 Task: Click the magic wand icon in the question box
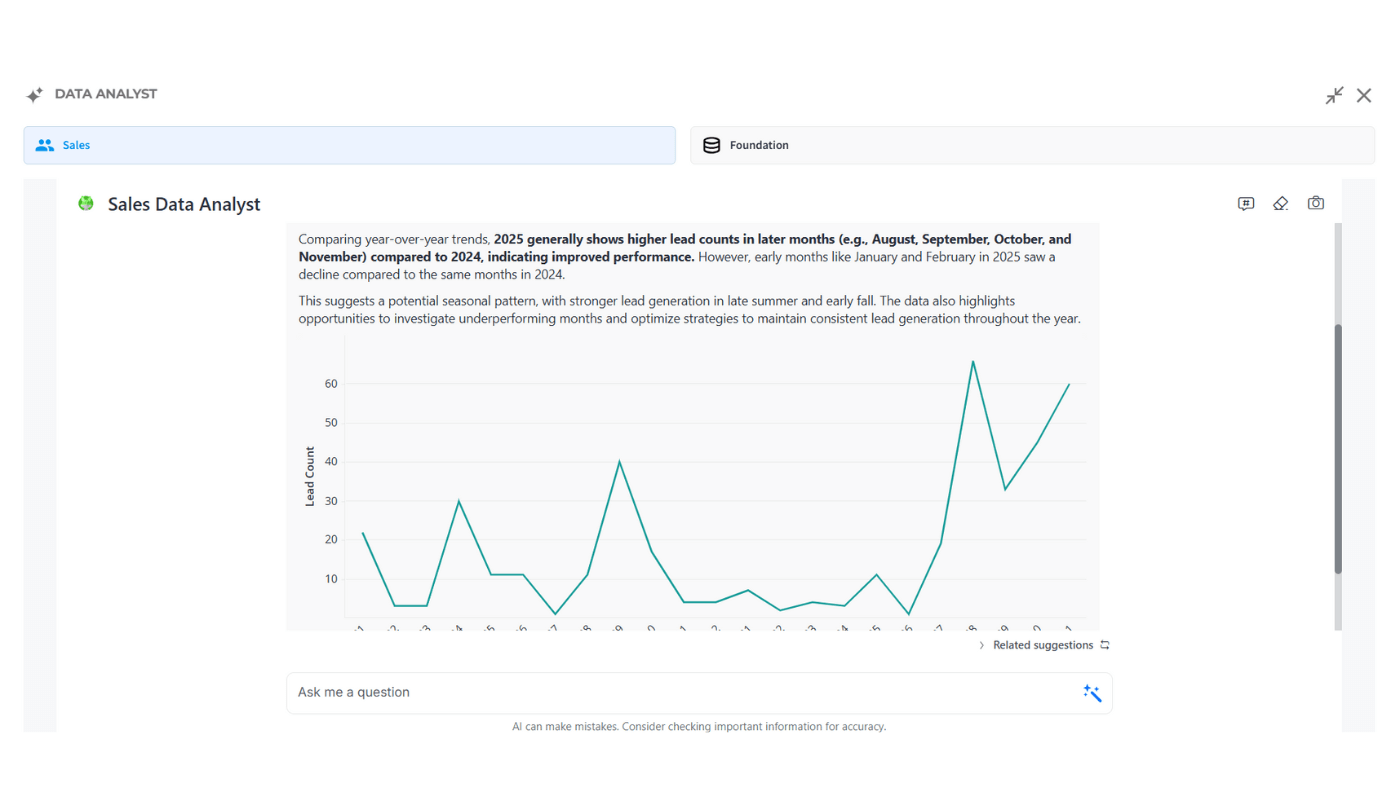(x=1092, y=693)
